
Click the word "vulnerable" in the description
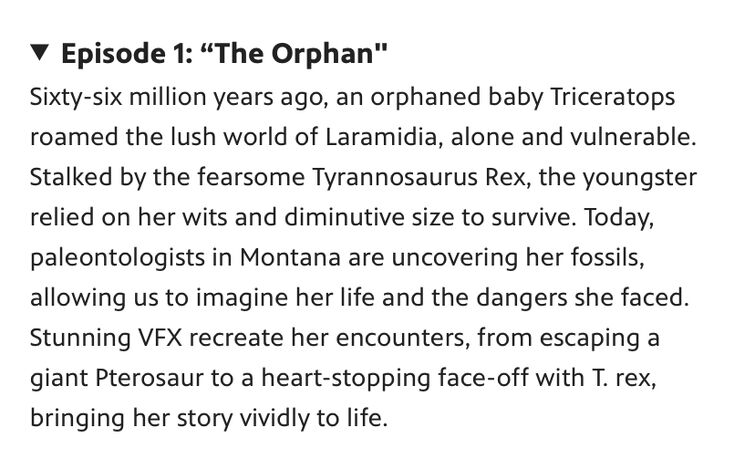(x=633, y=137)
